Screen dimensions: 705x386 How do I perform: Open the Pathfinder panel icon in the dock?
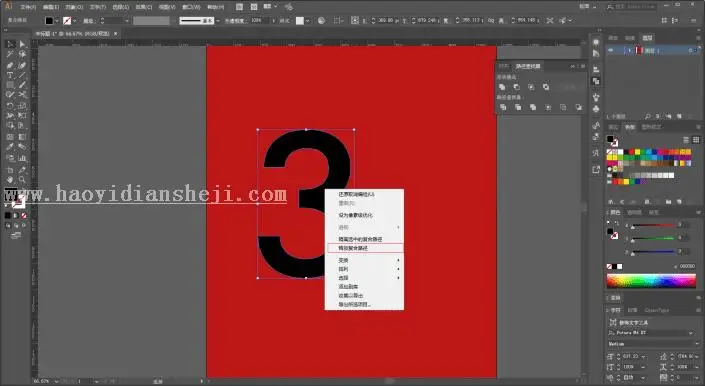596,81
